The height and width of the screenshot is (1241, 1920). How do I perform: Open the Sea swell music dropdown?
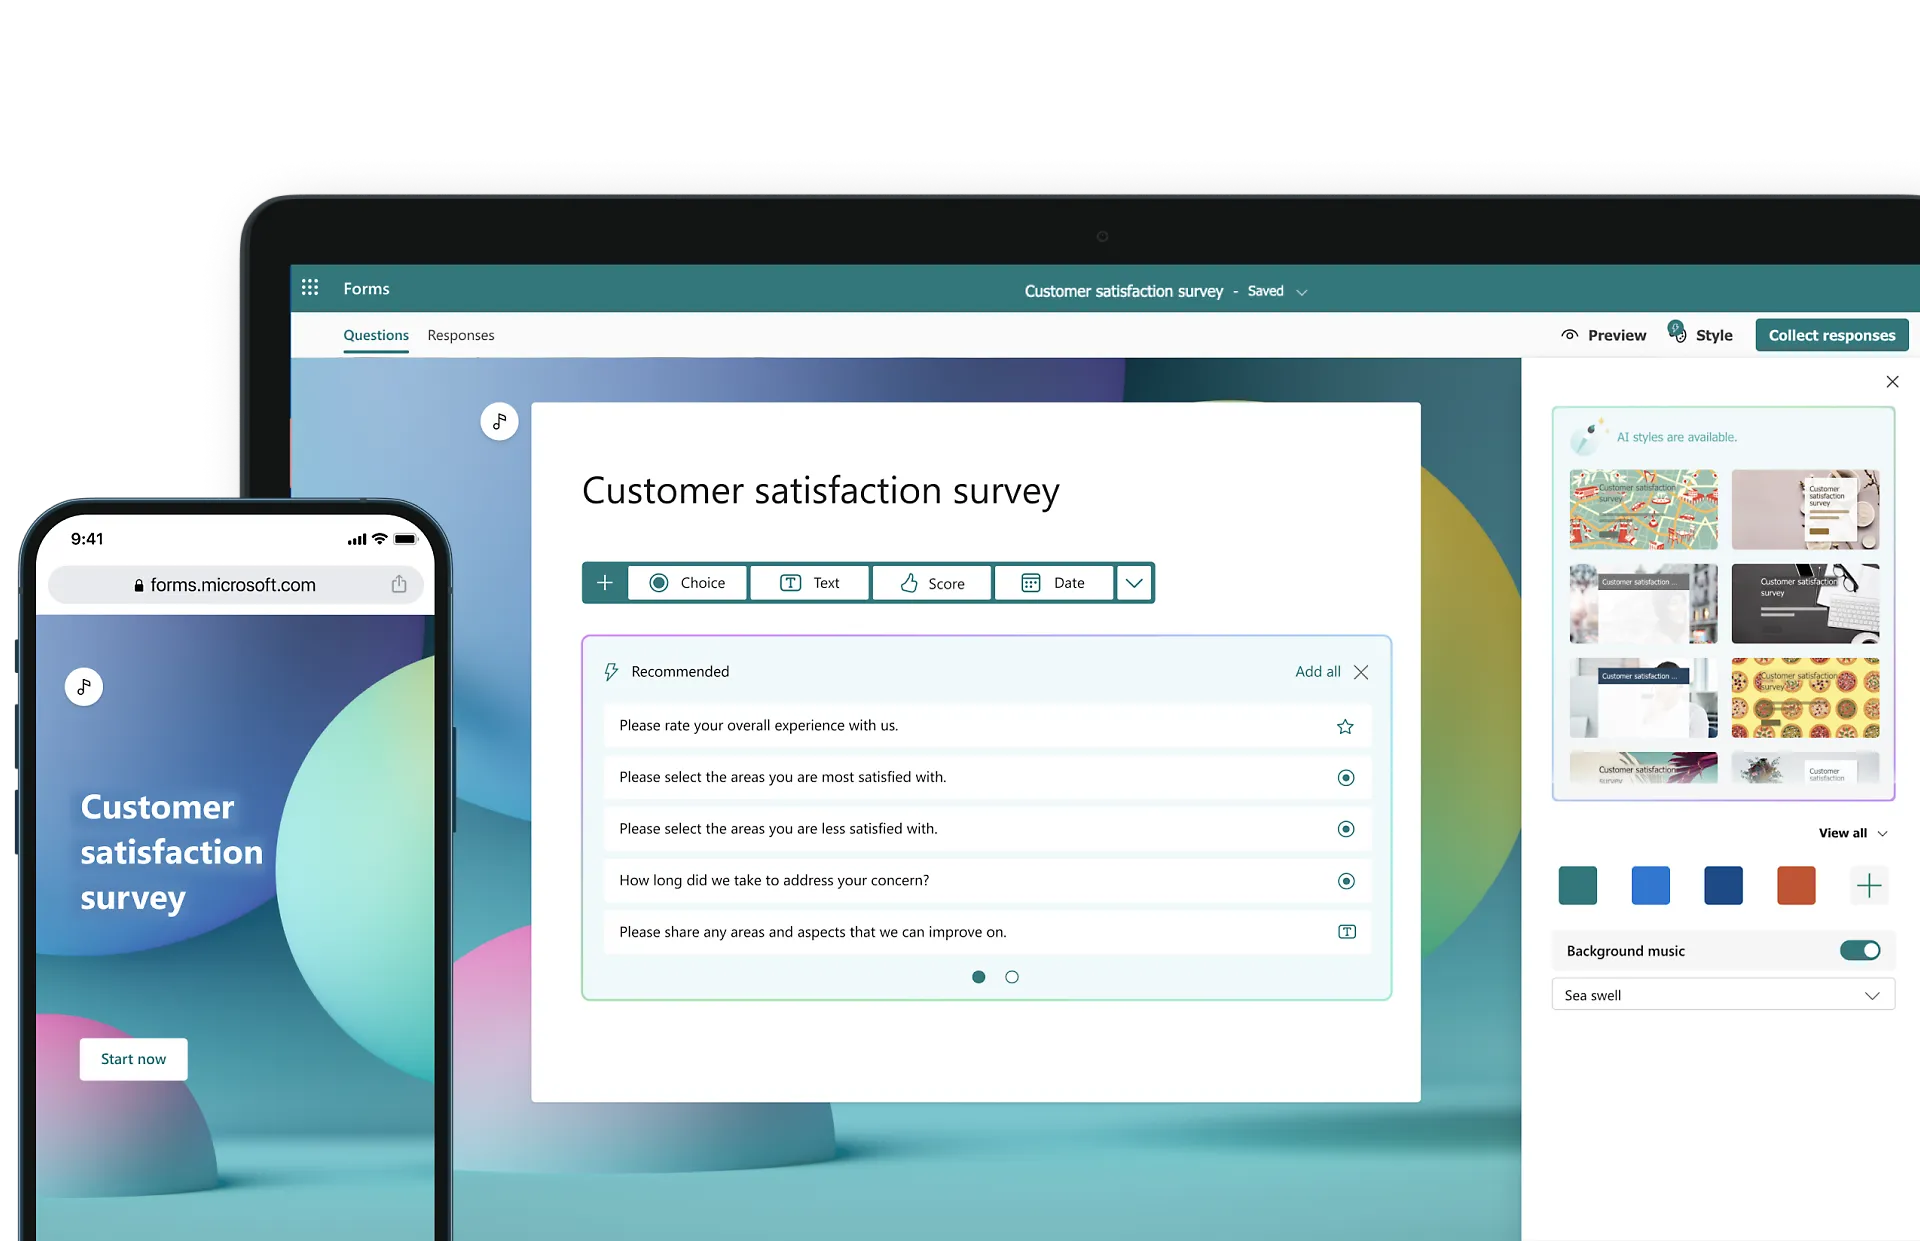(x=1723, y=995)
